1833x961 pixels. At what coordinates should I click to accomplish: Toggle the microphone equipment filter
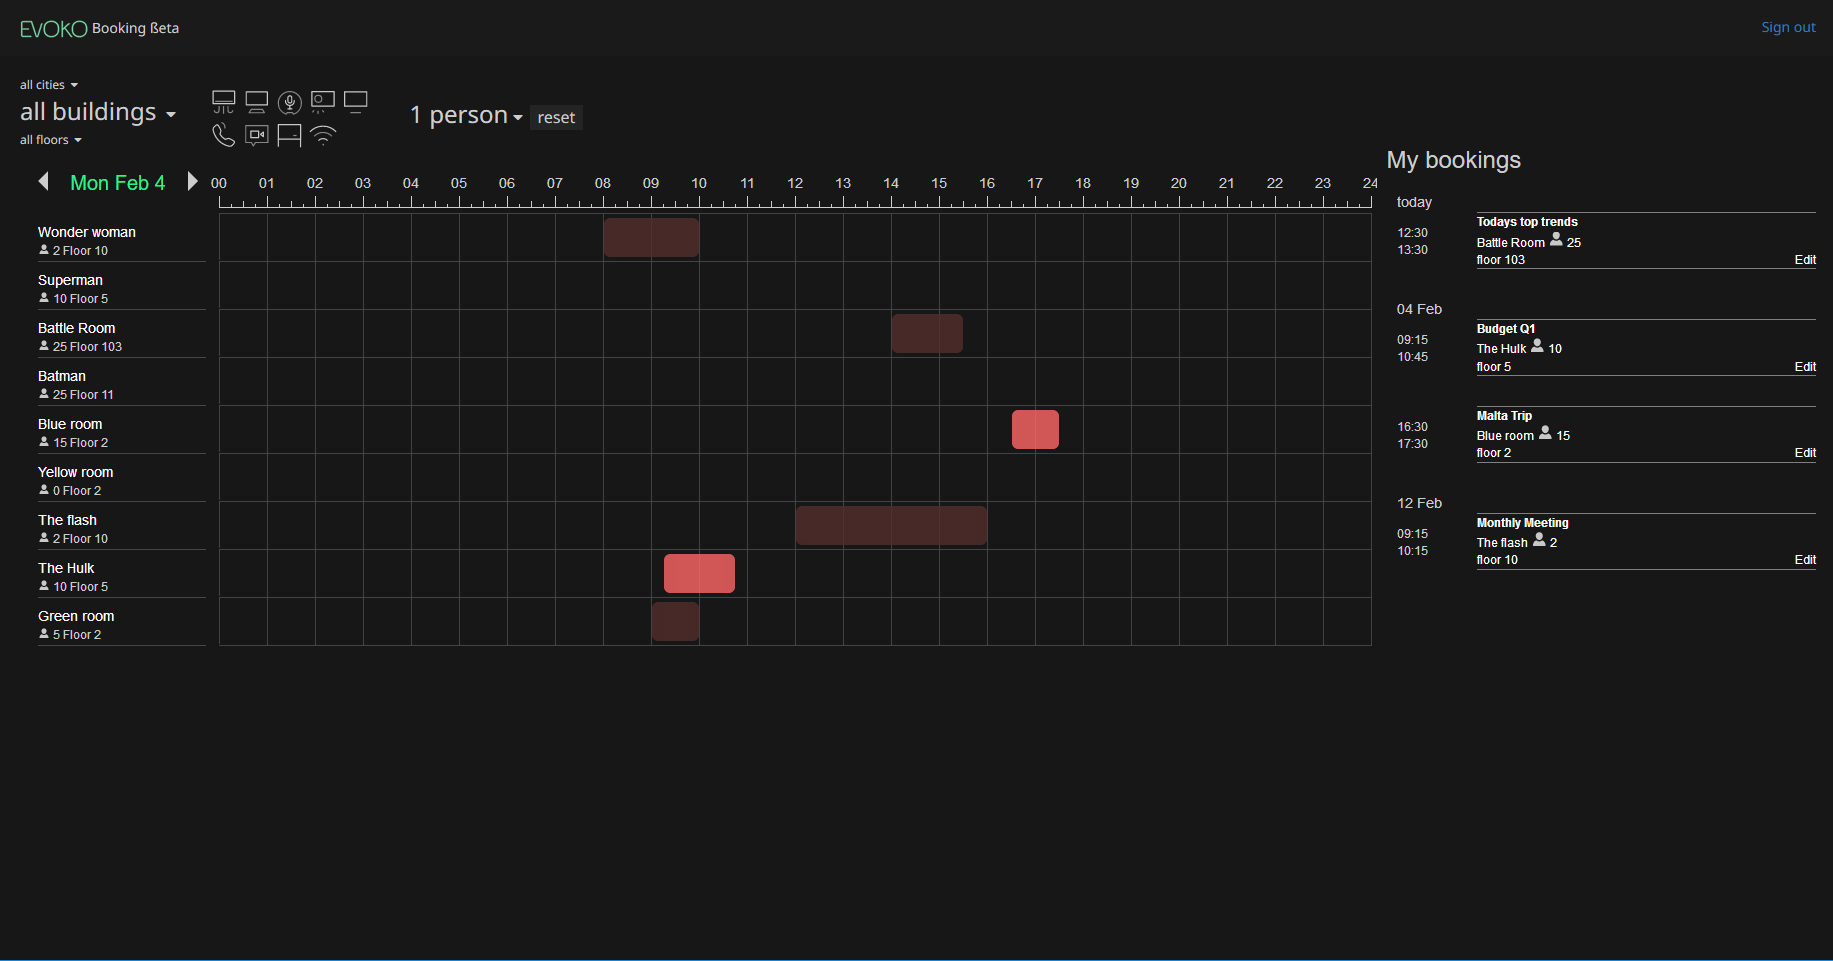pyautogui.click(x=290, y=102)
